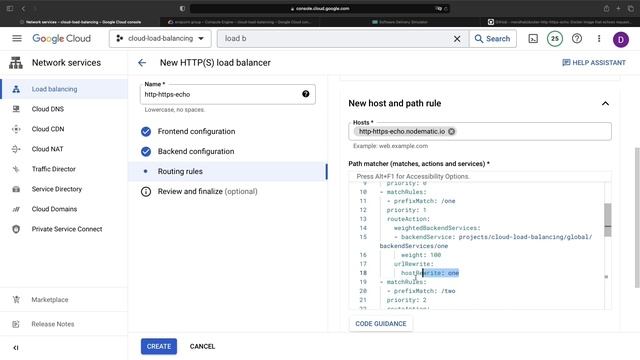Open Marketplace in the sidebar
Screen dimensions: 640x360
[64, 300]
